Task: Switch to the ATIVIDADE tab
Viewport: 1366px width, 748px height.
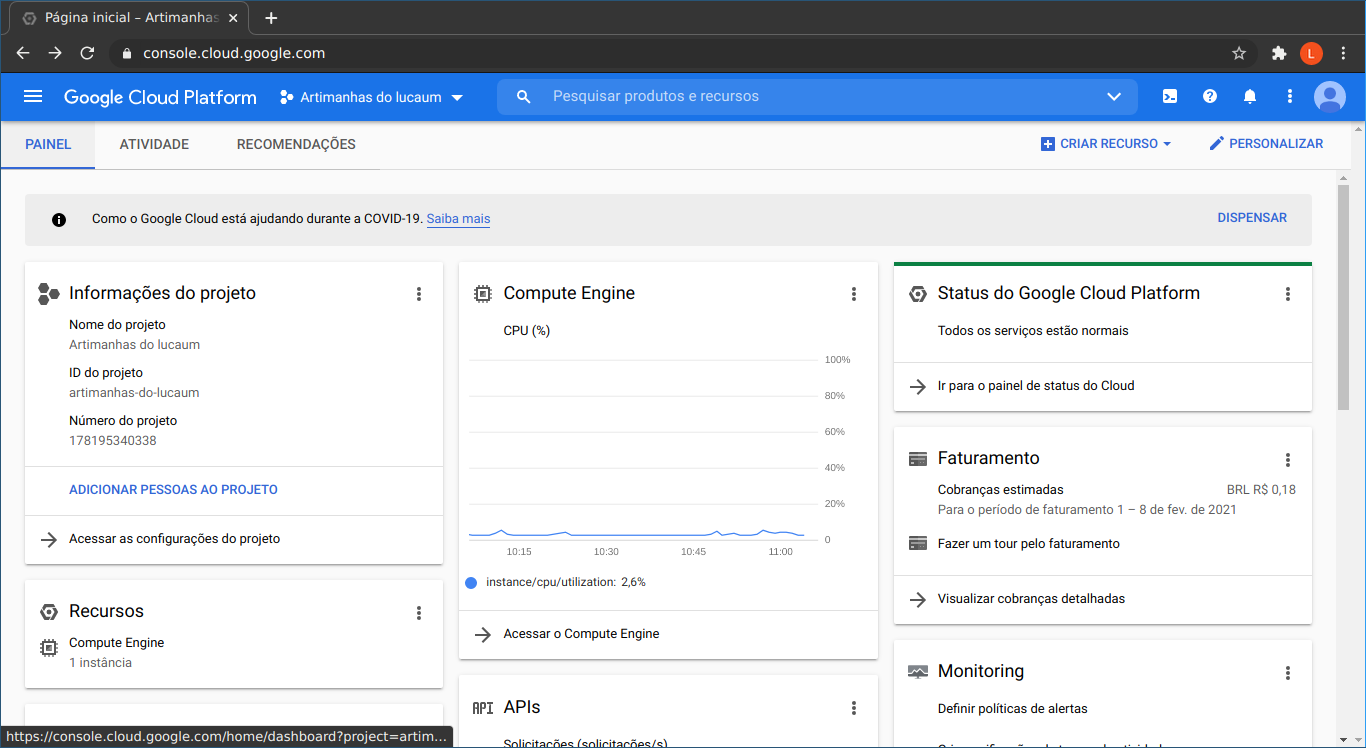Action: coord(154,145)
